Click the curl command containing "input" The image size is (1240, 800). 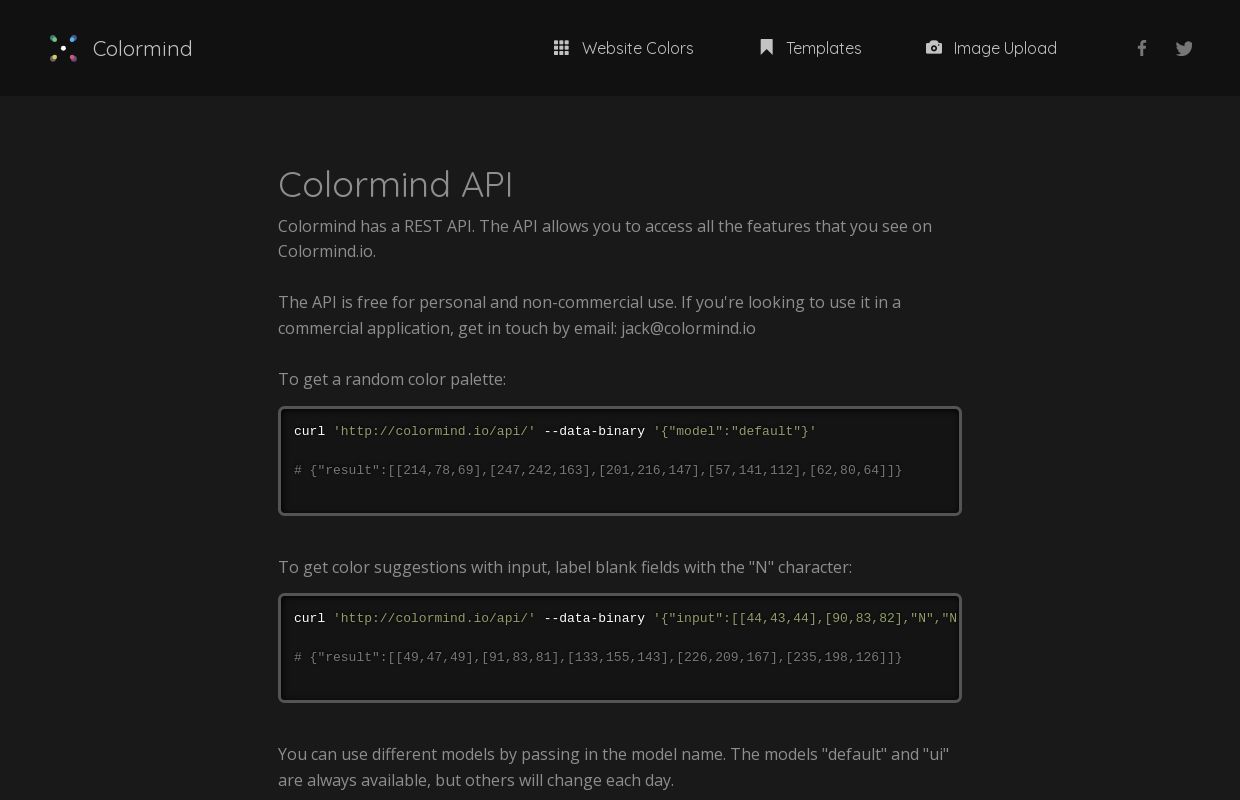click(625, 618)
